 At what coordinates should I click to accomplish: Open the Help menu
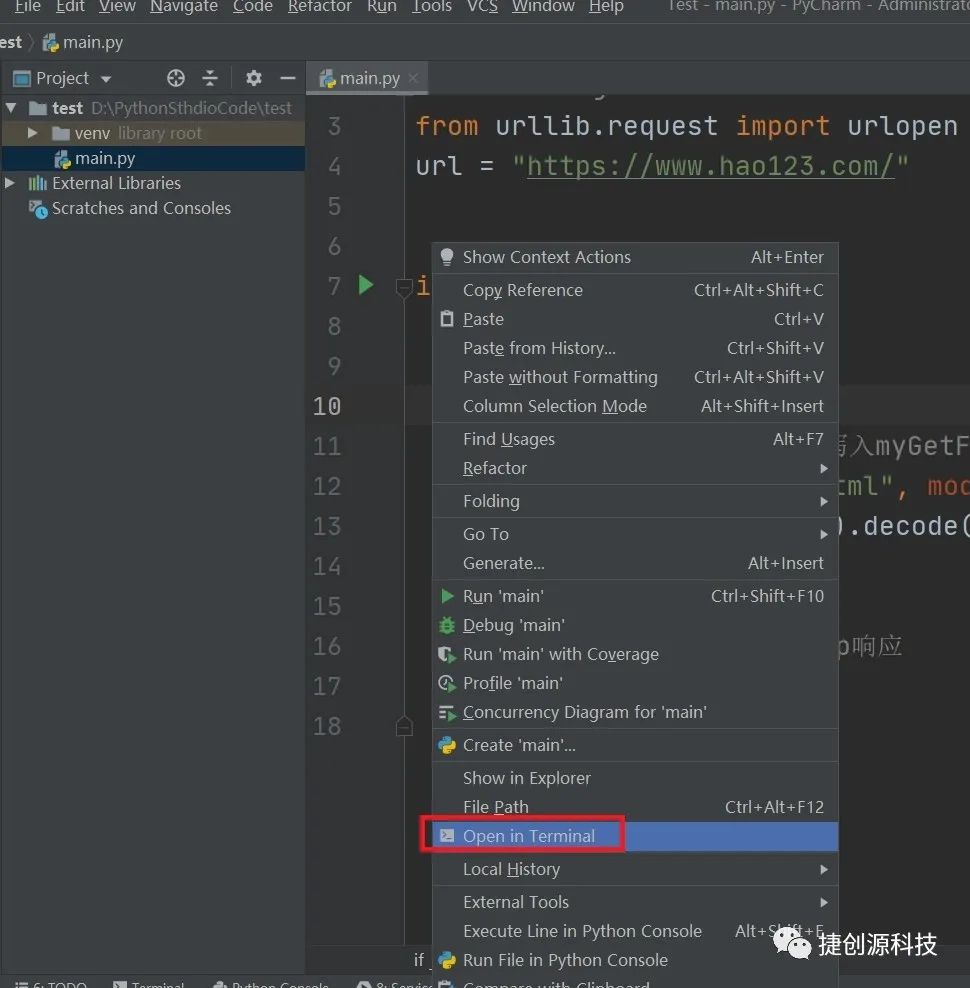pyautogui.click(x=606, y=6)
